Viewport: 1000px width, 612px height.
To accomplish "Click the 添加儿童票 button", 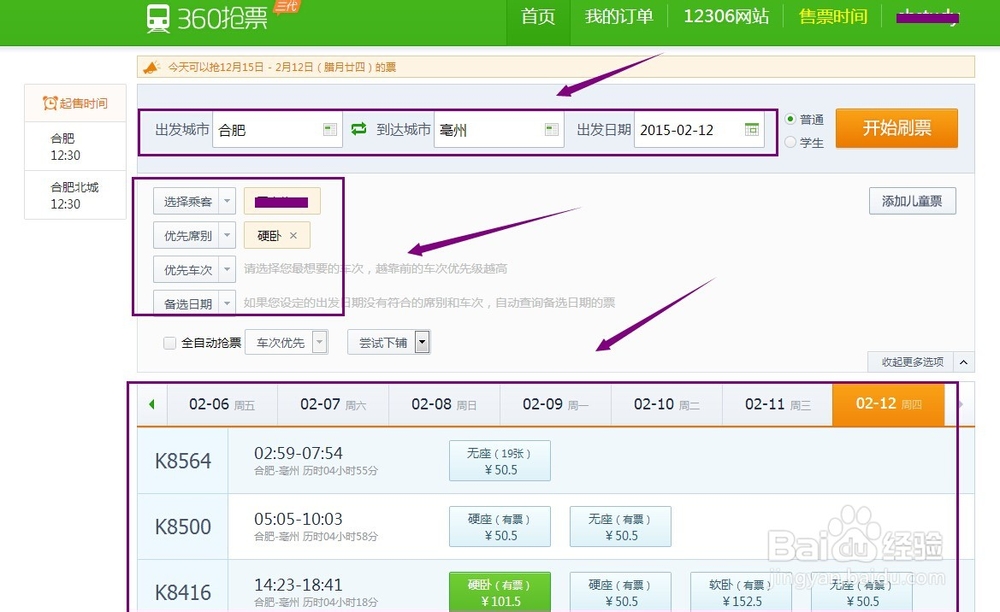I will 911,201.
